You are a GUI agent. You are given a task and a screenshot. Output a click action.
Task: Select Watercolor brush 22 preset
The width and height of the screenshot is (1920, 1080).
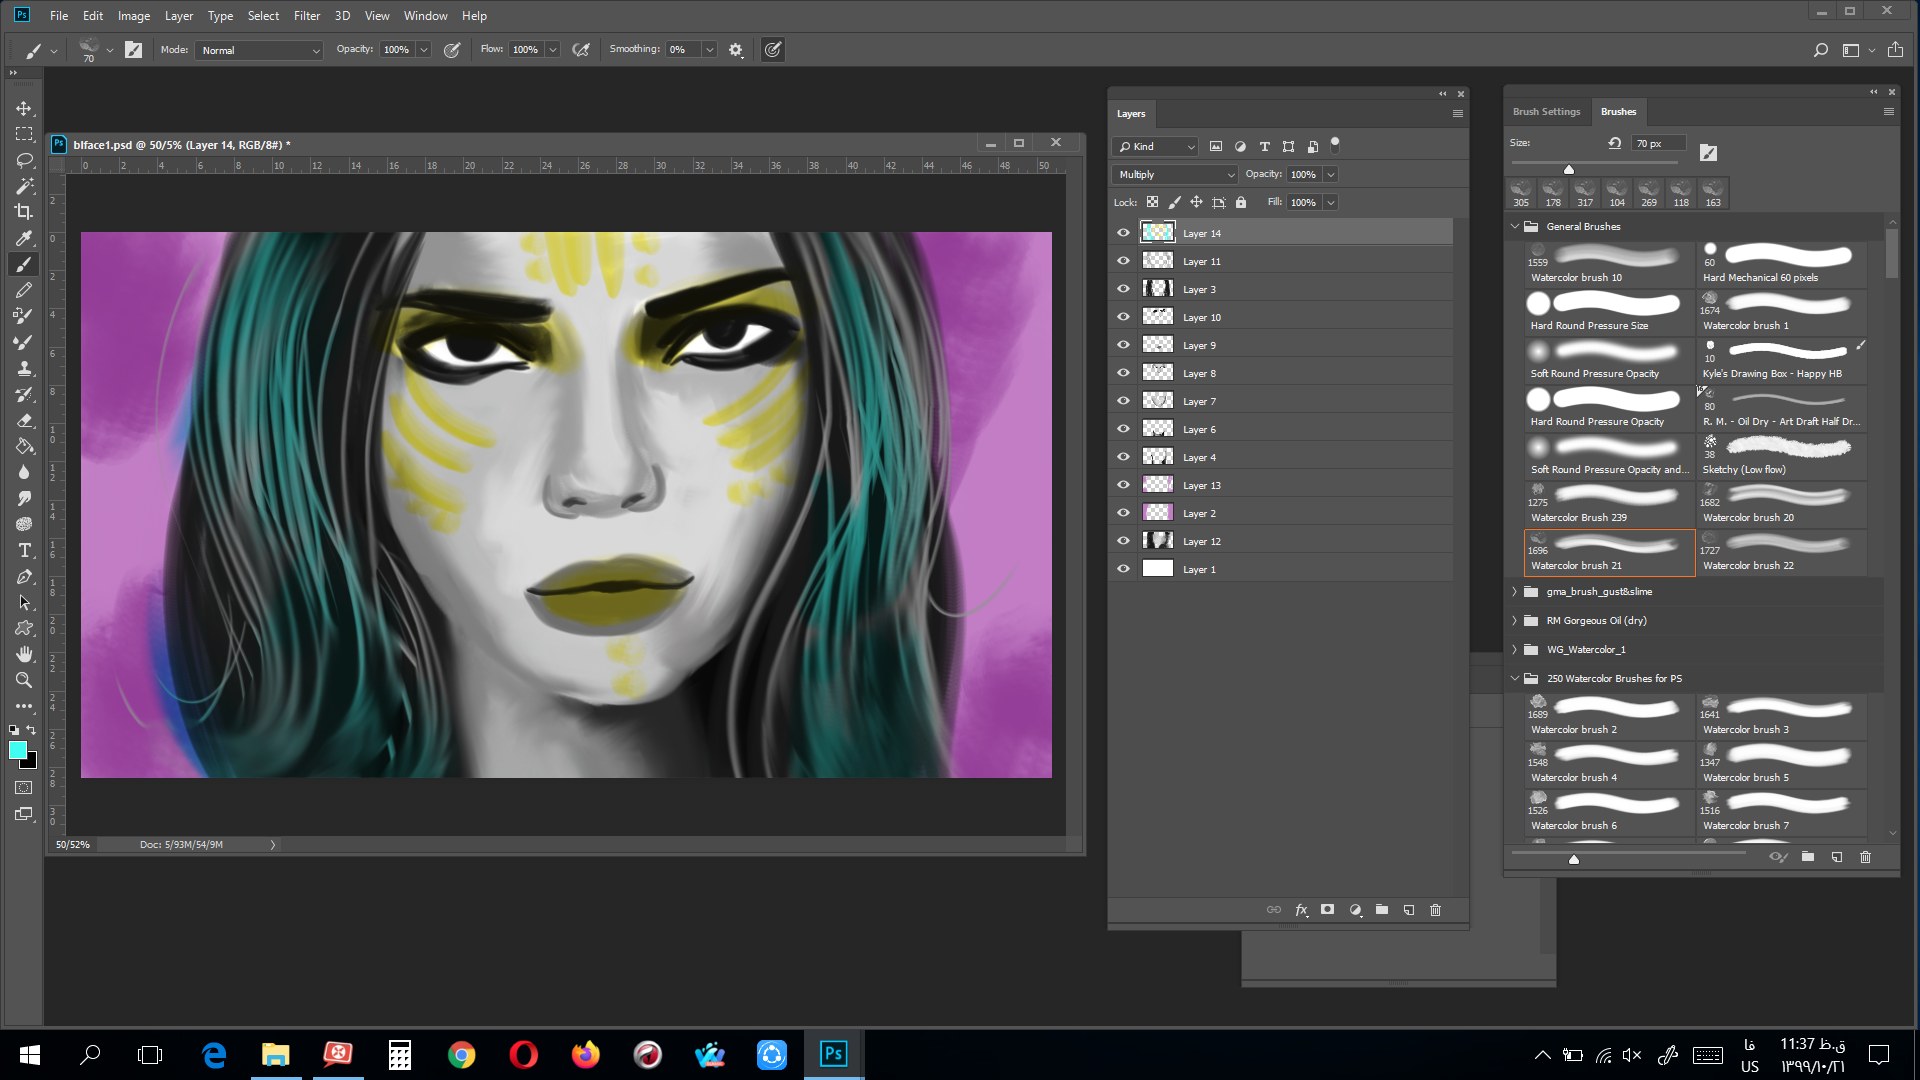(1781, 552)
